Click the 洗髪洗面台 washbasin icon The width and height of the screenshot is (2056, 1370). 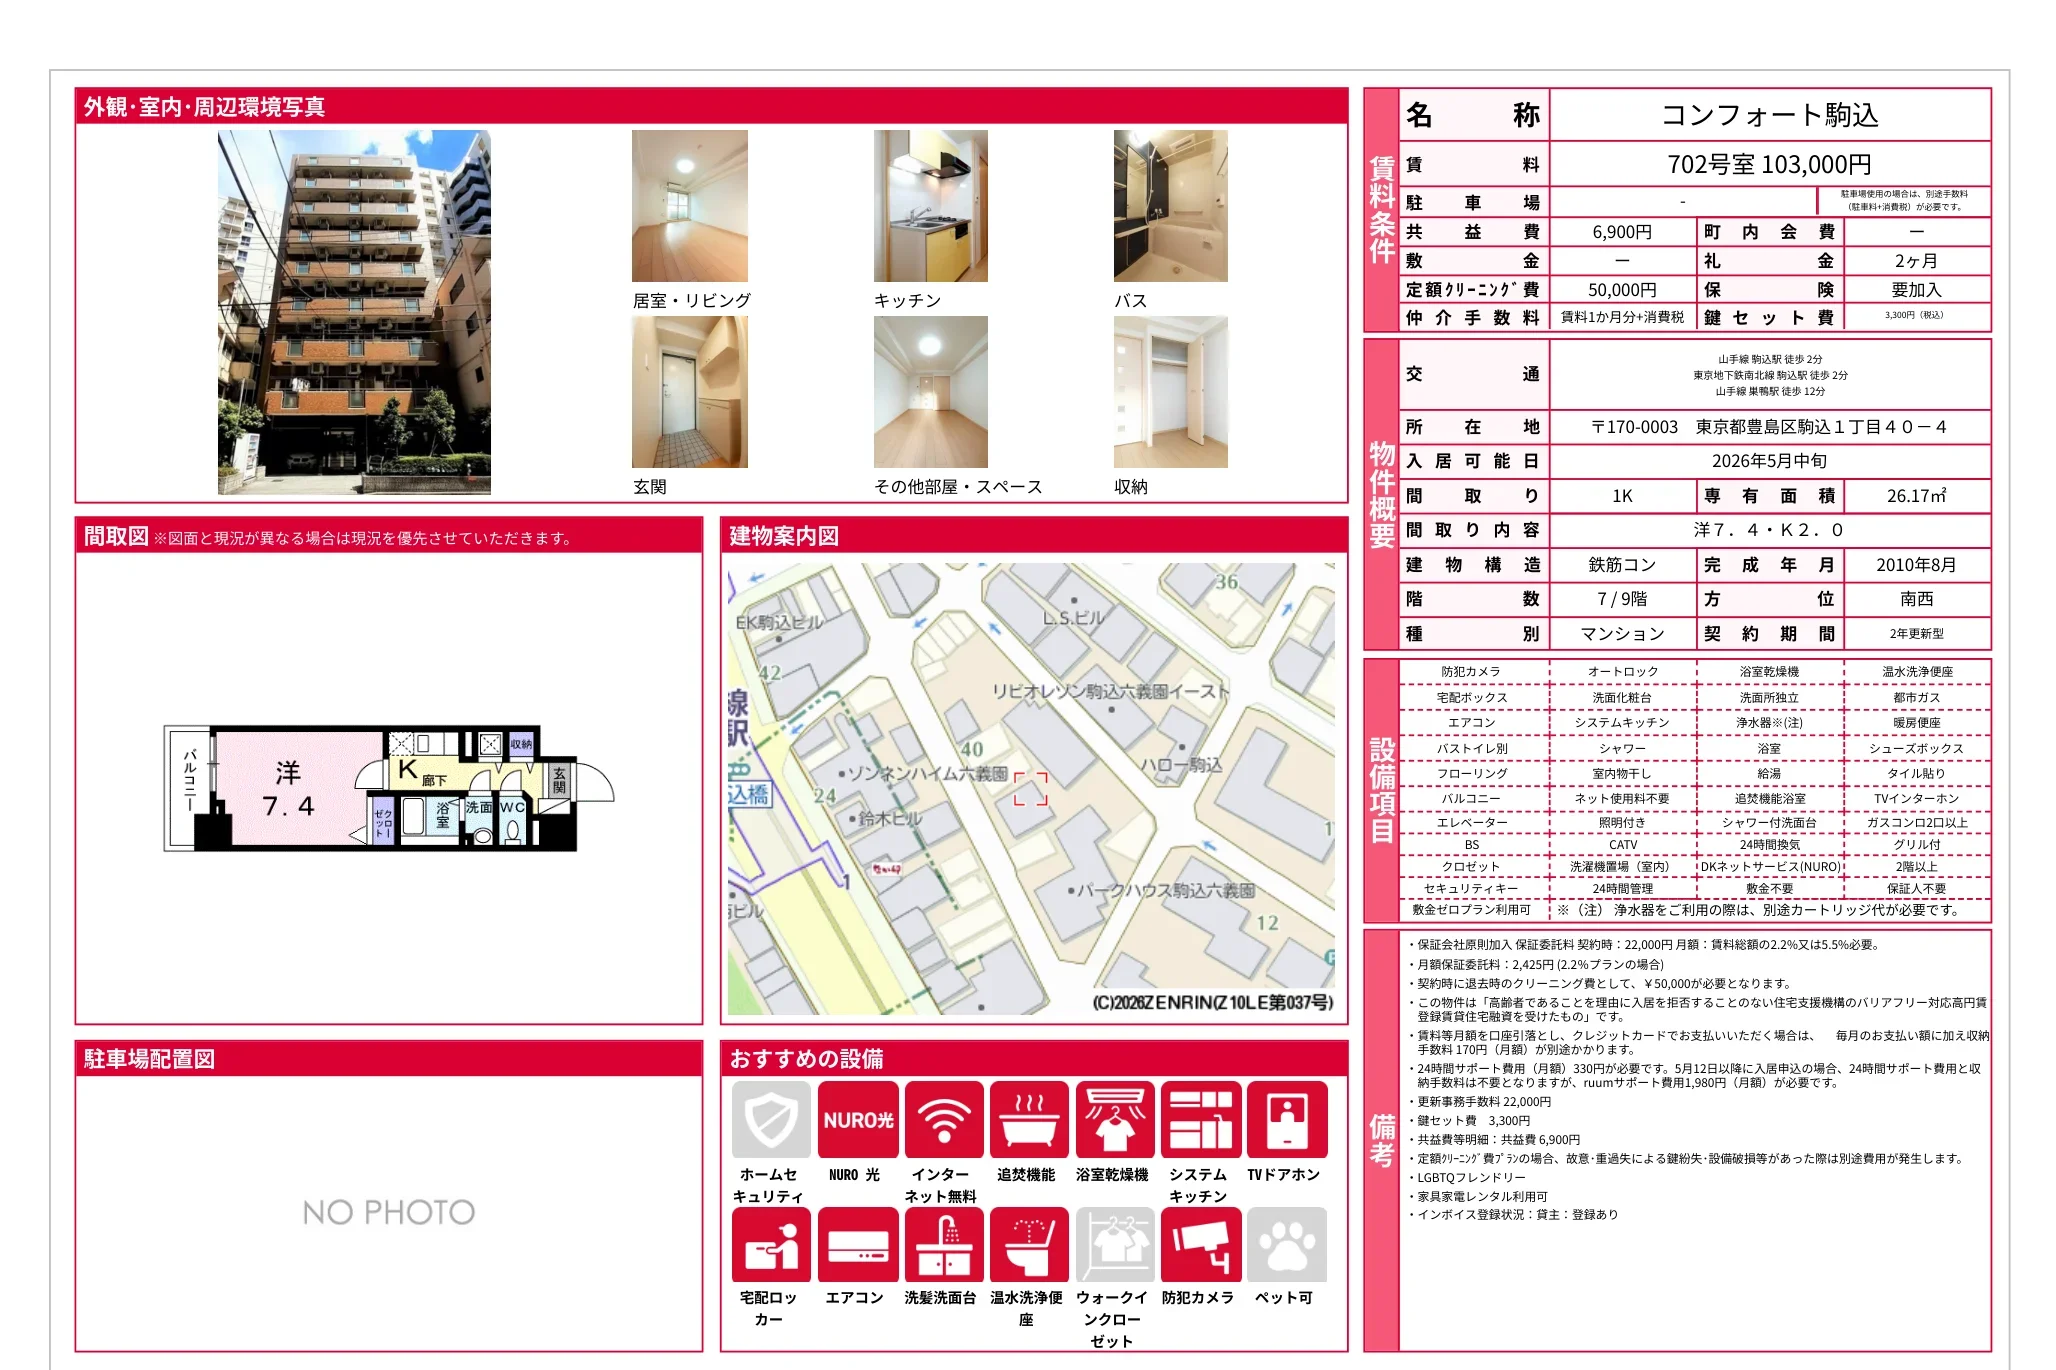(x=943, y=1244)
